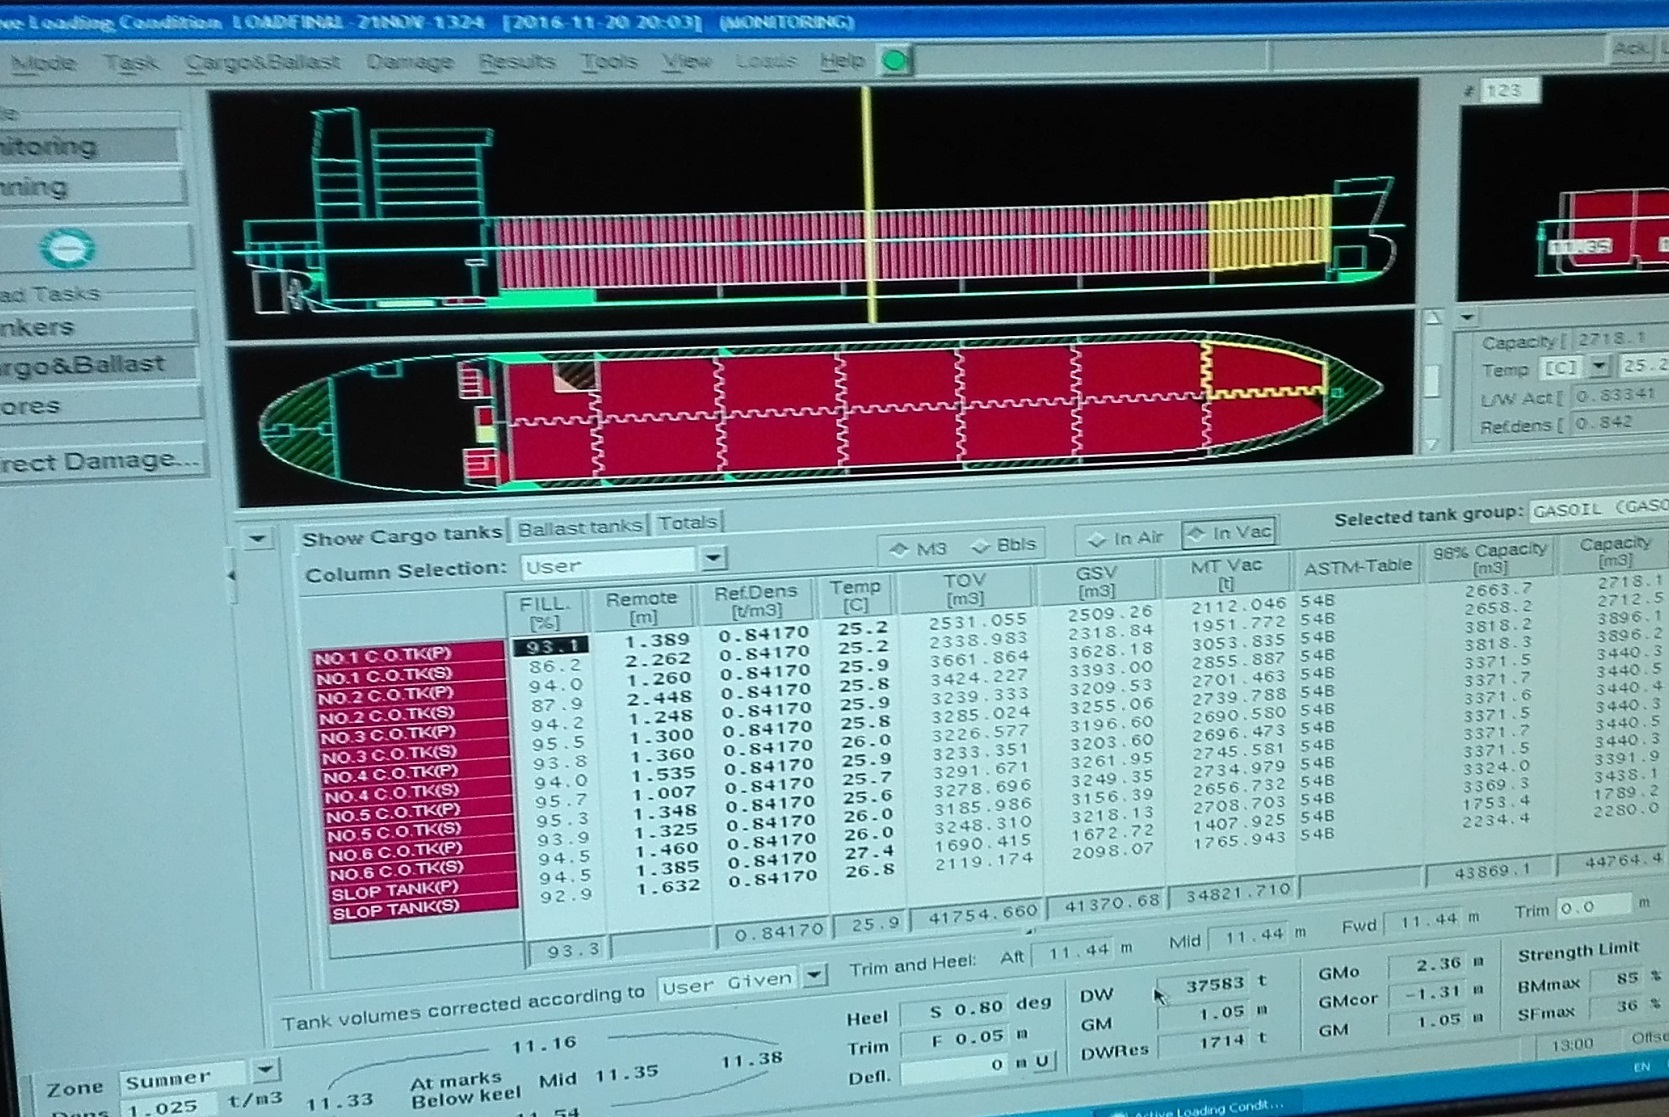Click the round teal ship logo button
This screenshot has height=1117, width=1669.
tap(68, 248)
